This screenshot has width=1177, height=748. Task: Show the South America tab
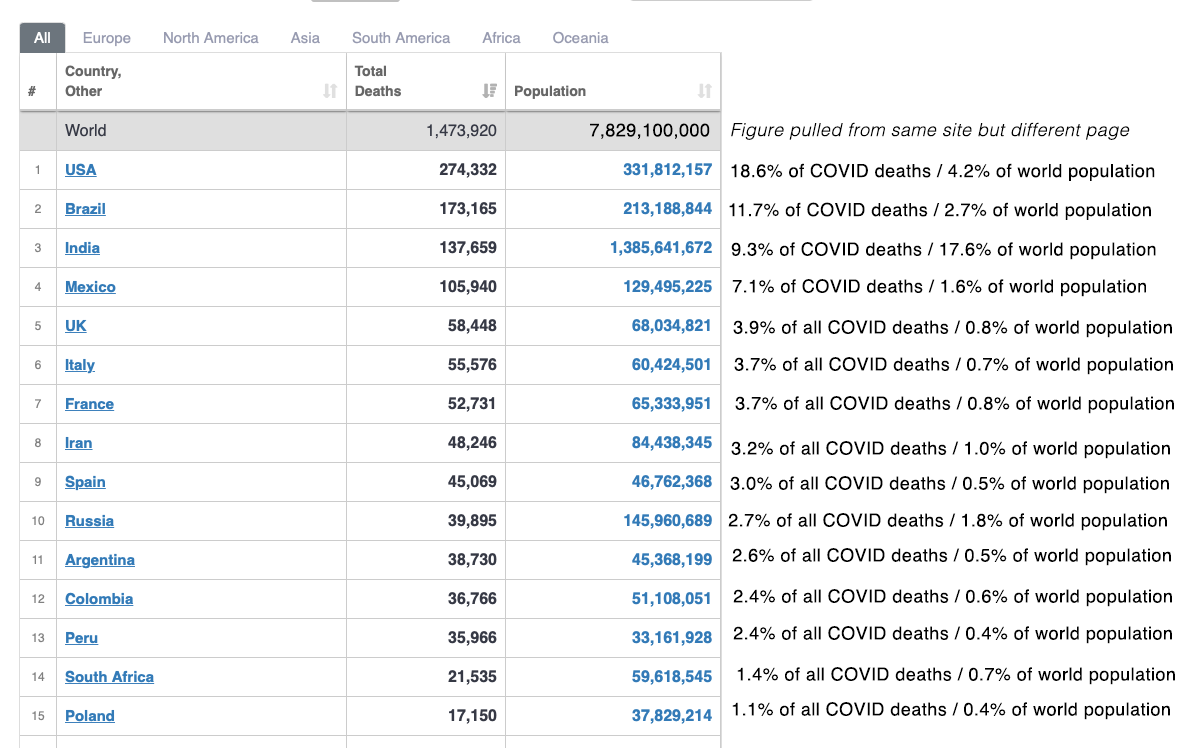pyautogui.click(x=400, y=38)
